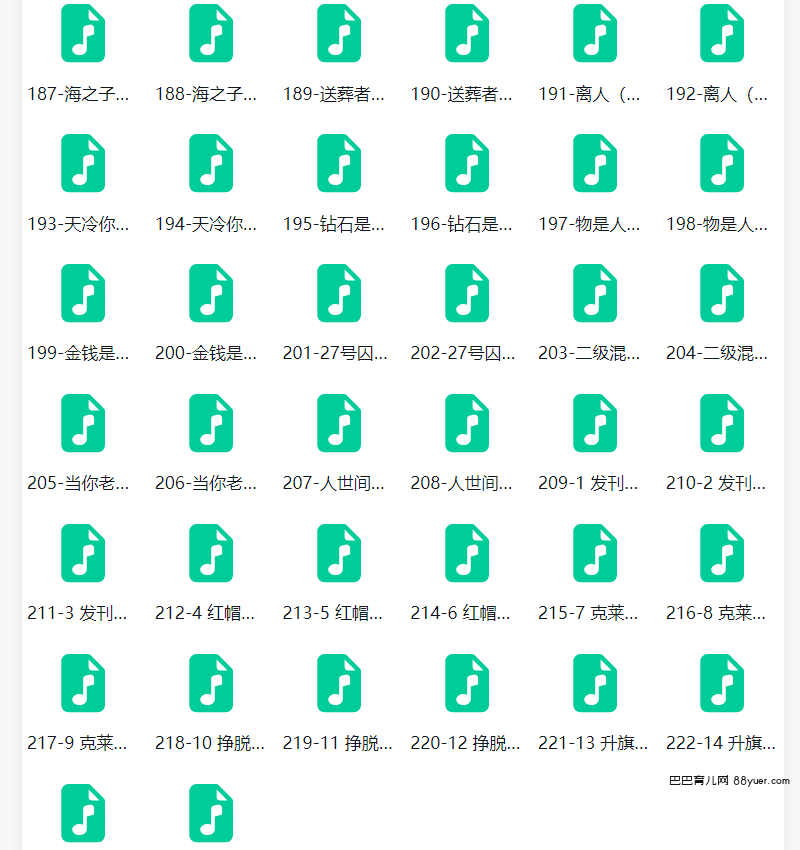Click the 192-离人 music file icon
This screenshot has width=800, height=850.
coord(722,33)
